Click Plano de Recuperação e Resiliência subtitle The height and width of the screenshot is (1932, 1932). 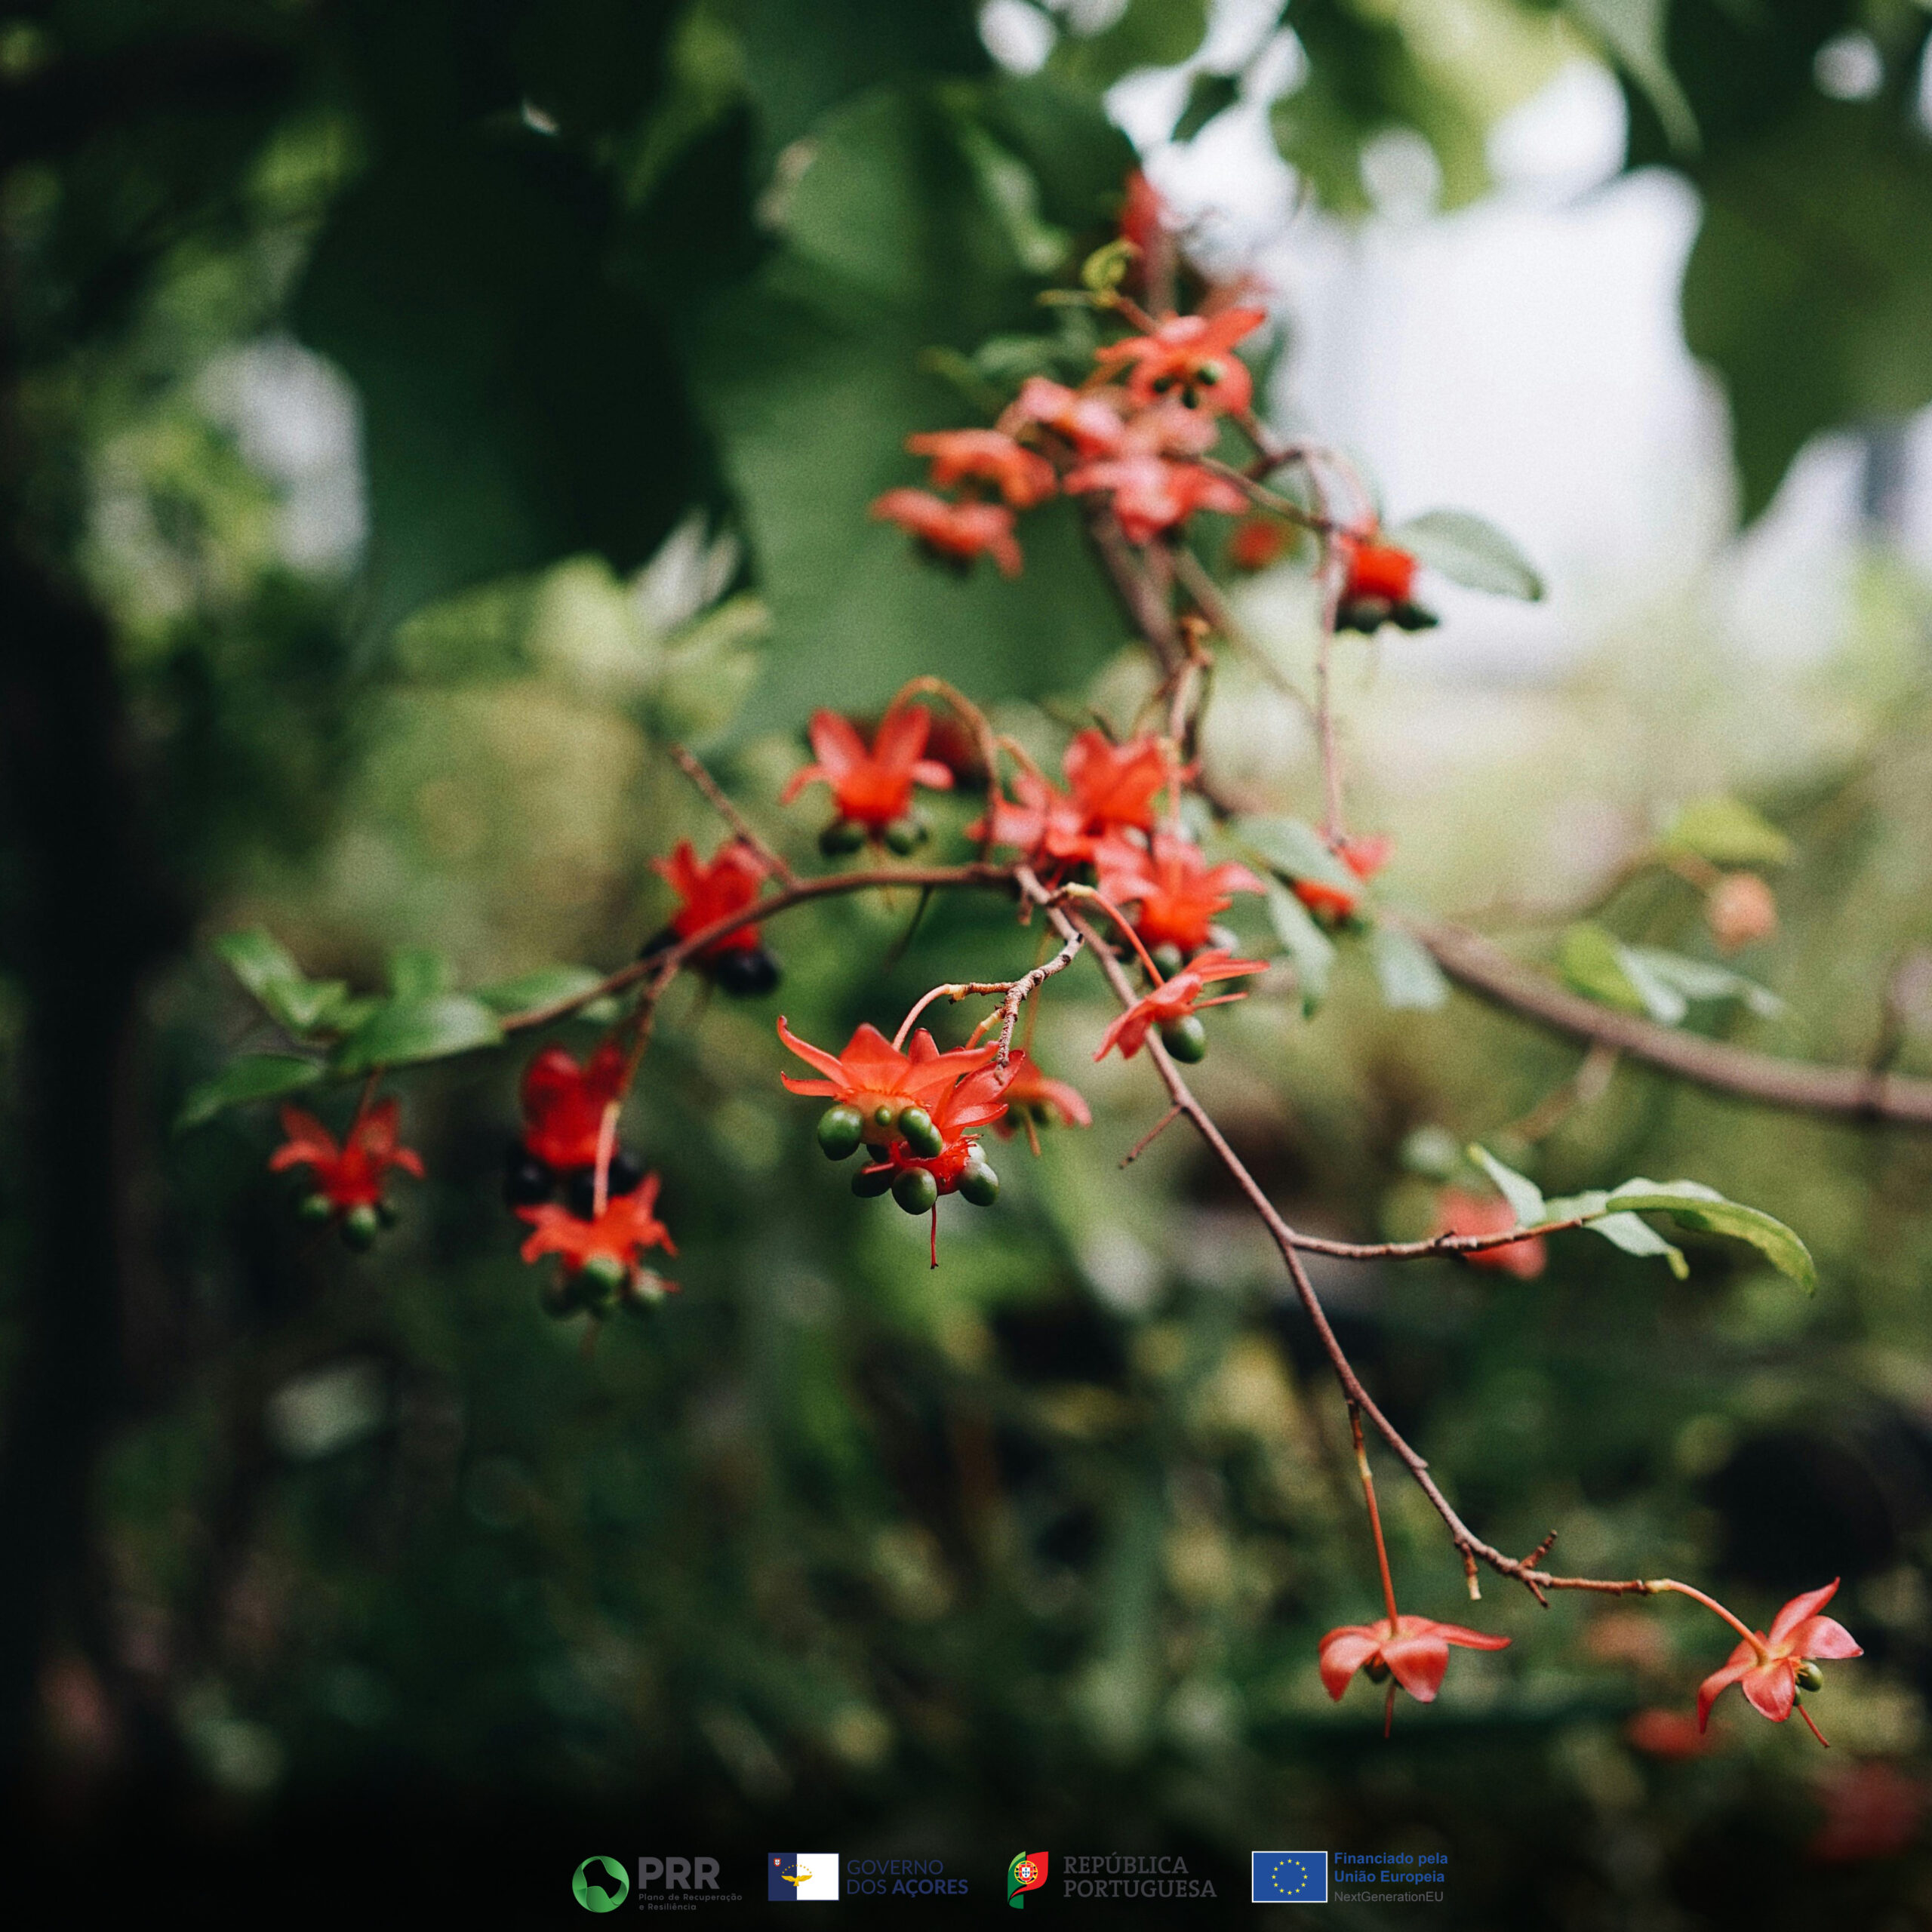pyautogui.click(x=690, y=1900)
